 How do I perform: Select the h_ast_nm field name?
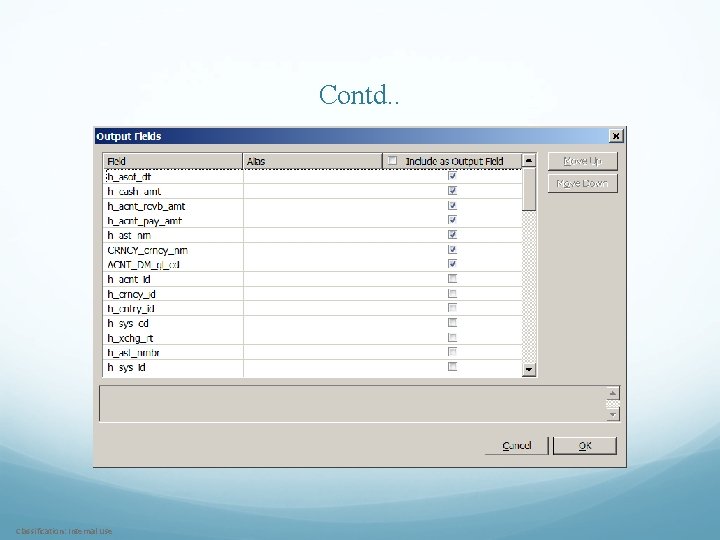129,236
